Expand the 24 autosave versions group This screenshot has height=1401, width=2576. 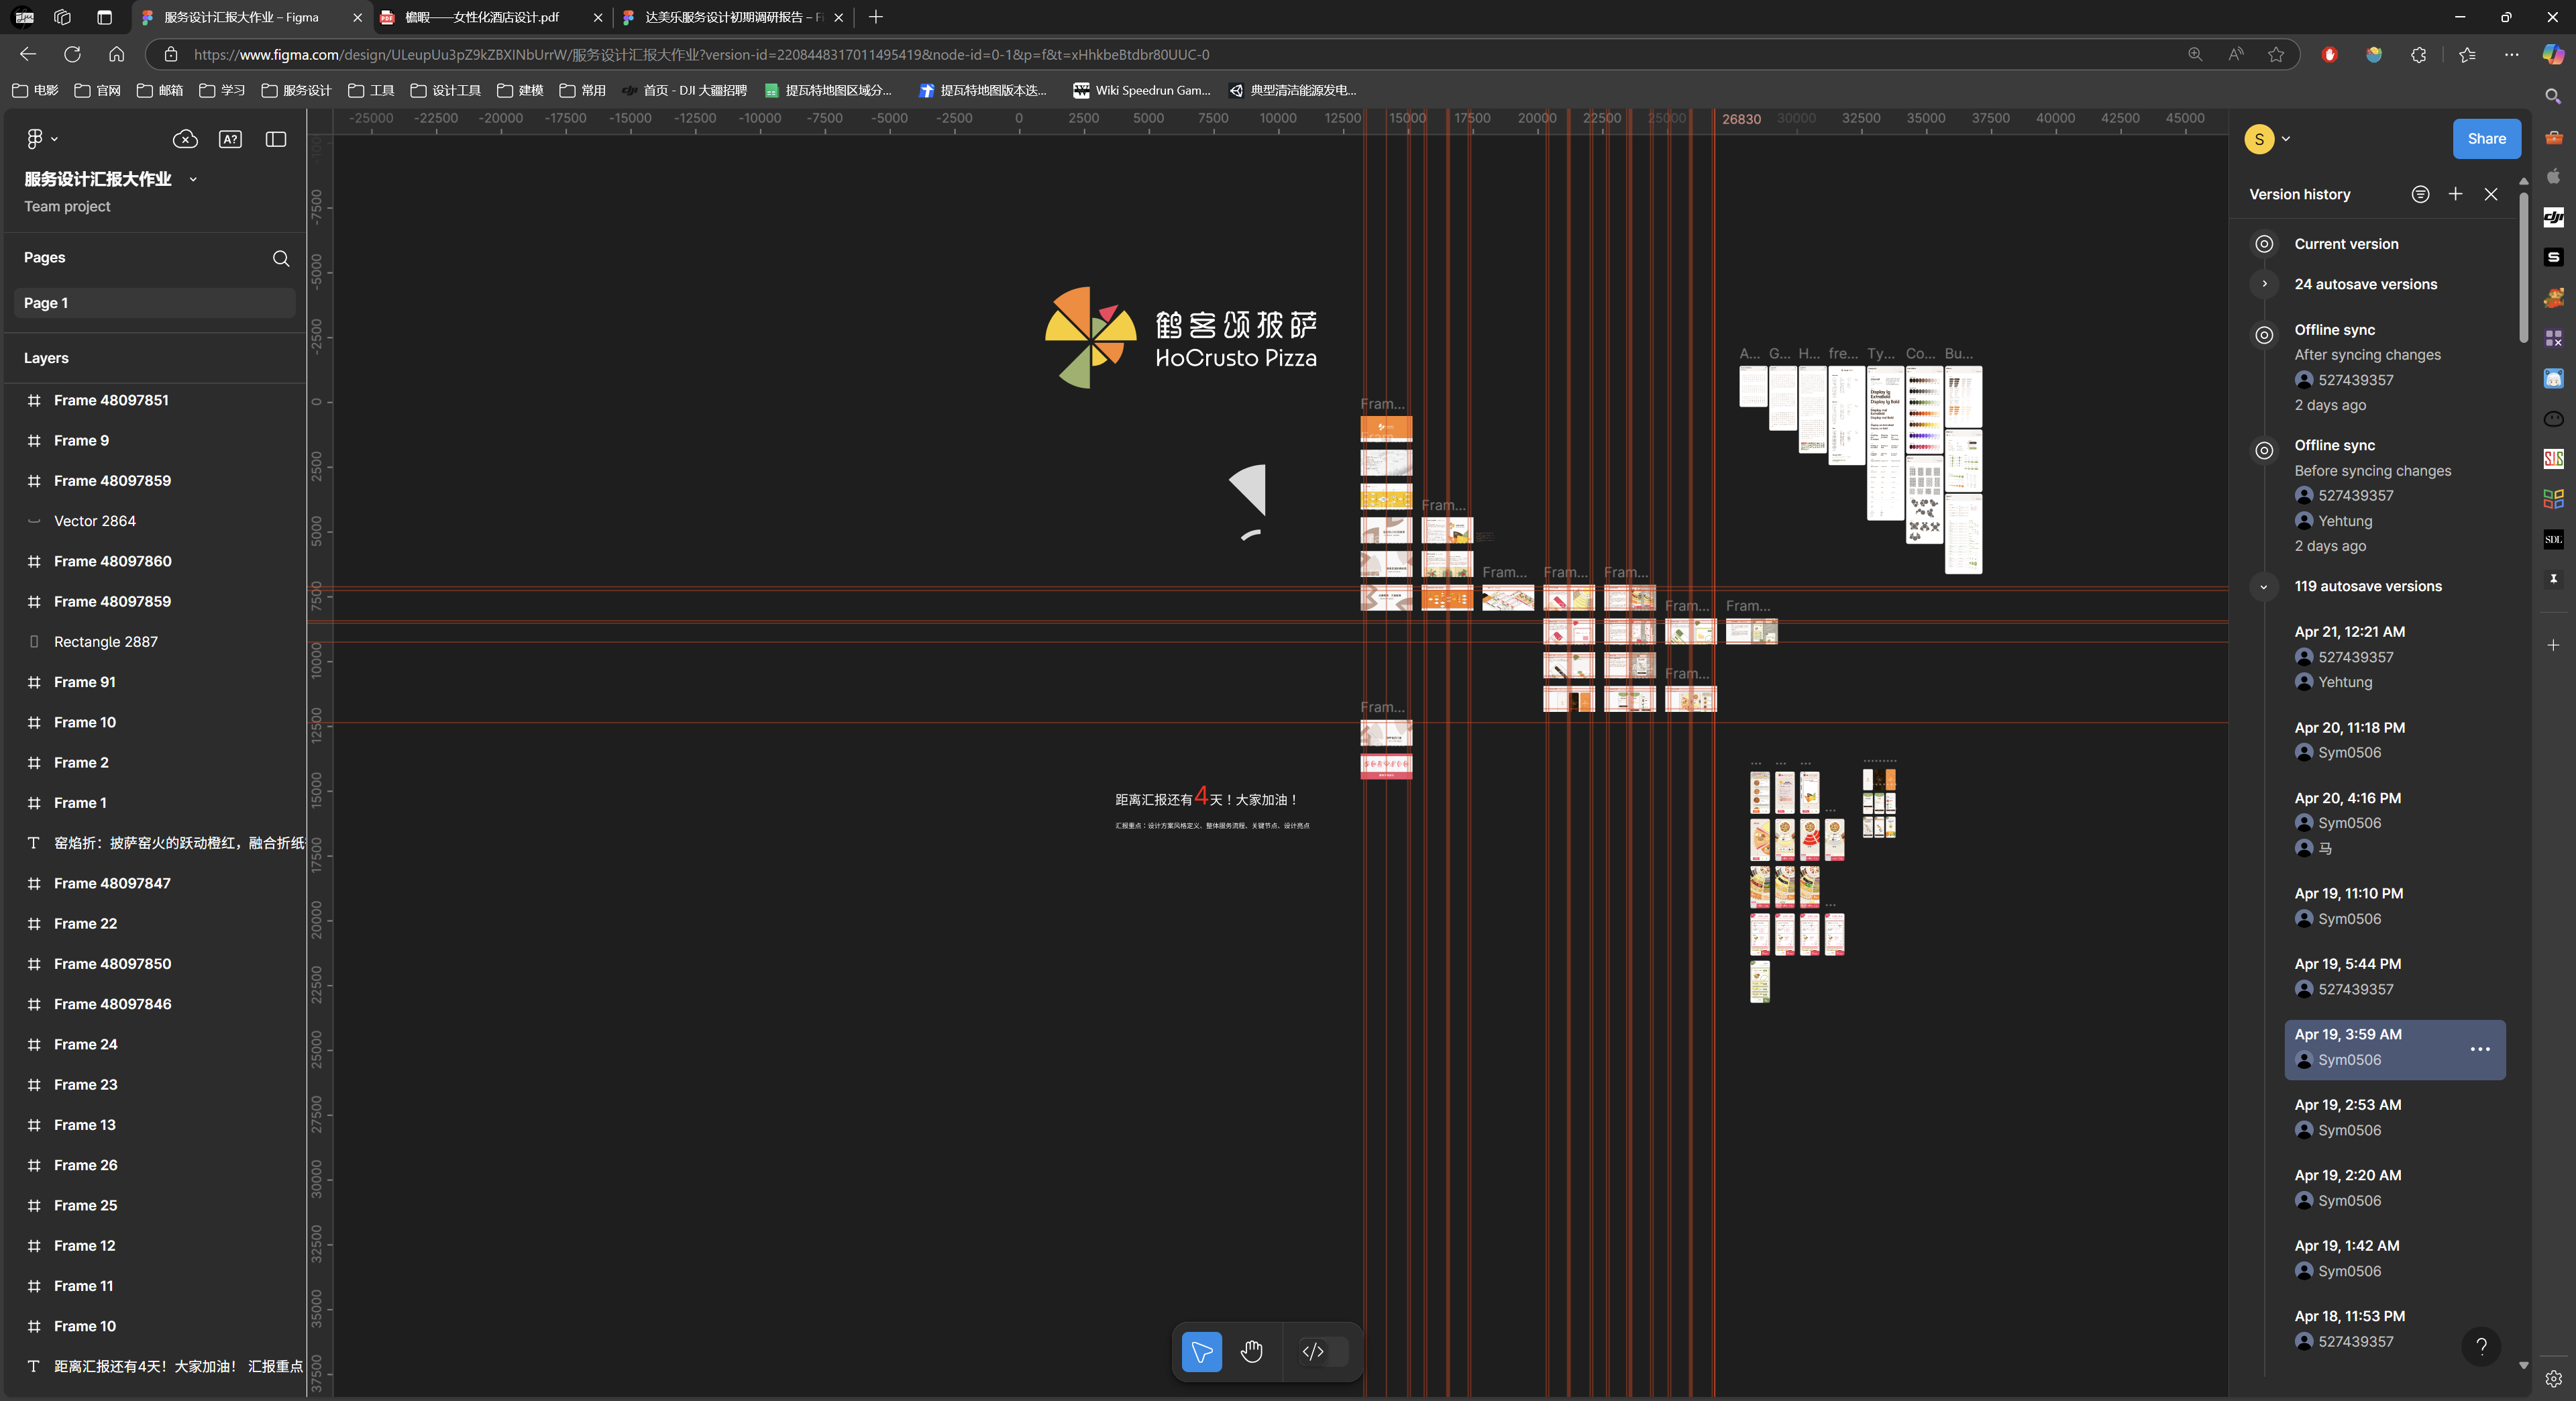click(2264, 284)
